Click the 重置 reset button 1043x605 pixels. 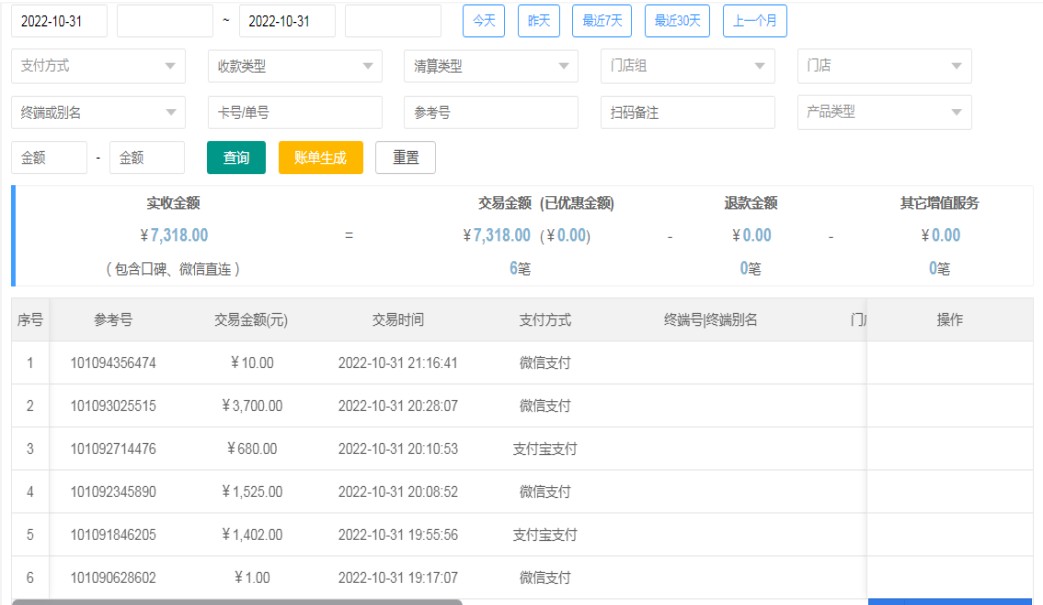pos(405,158)
